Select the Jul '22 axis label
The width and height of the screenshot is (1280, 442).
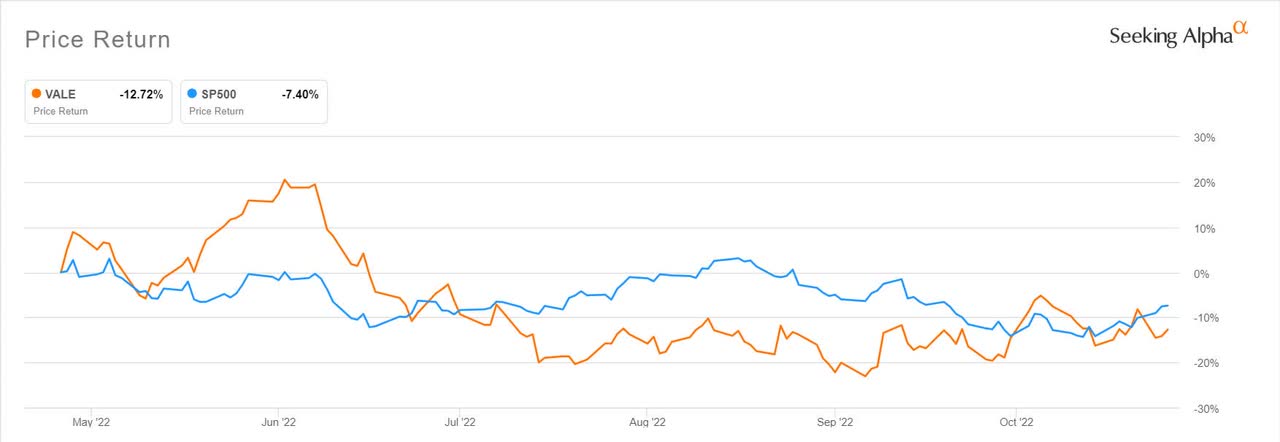(x=459, y=422)
